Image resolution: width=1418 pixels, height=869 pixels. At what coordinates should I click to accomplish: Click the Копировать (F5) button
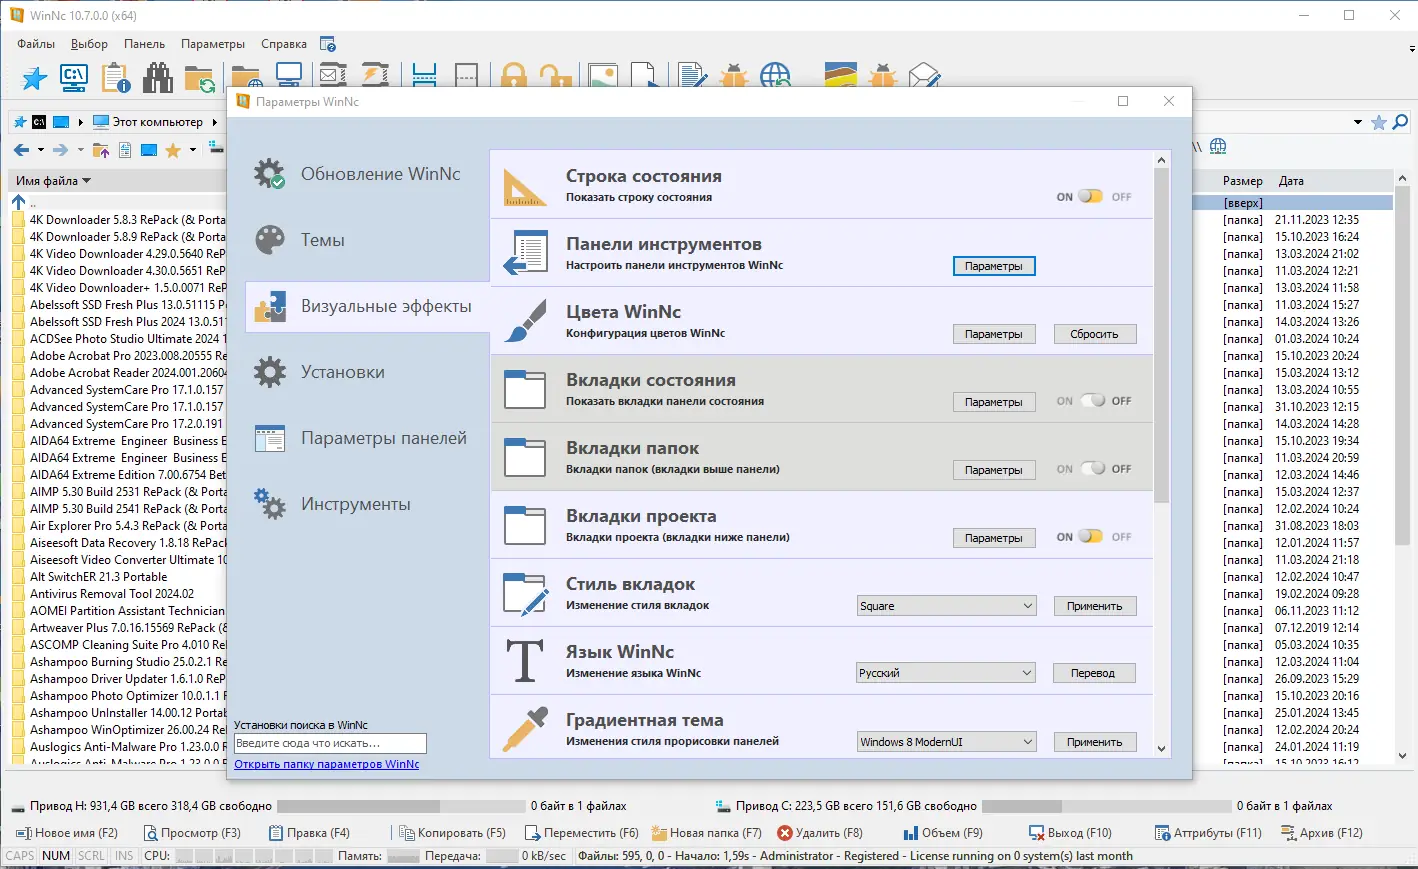pos(453,833)
